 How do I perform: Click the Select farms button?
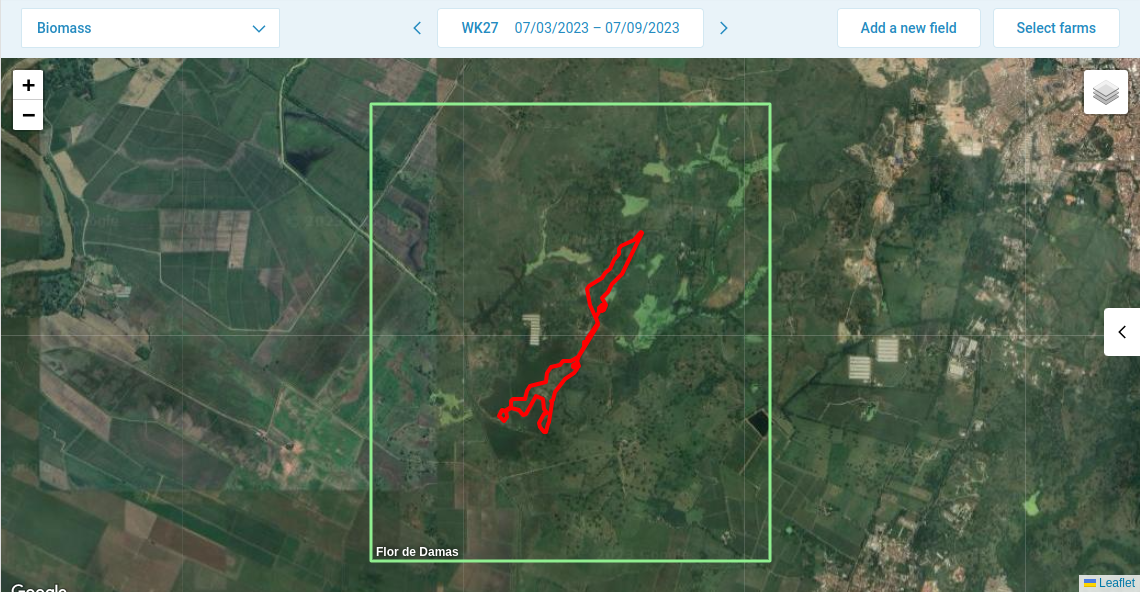[x=1056, y=27]
